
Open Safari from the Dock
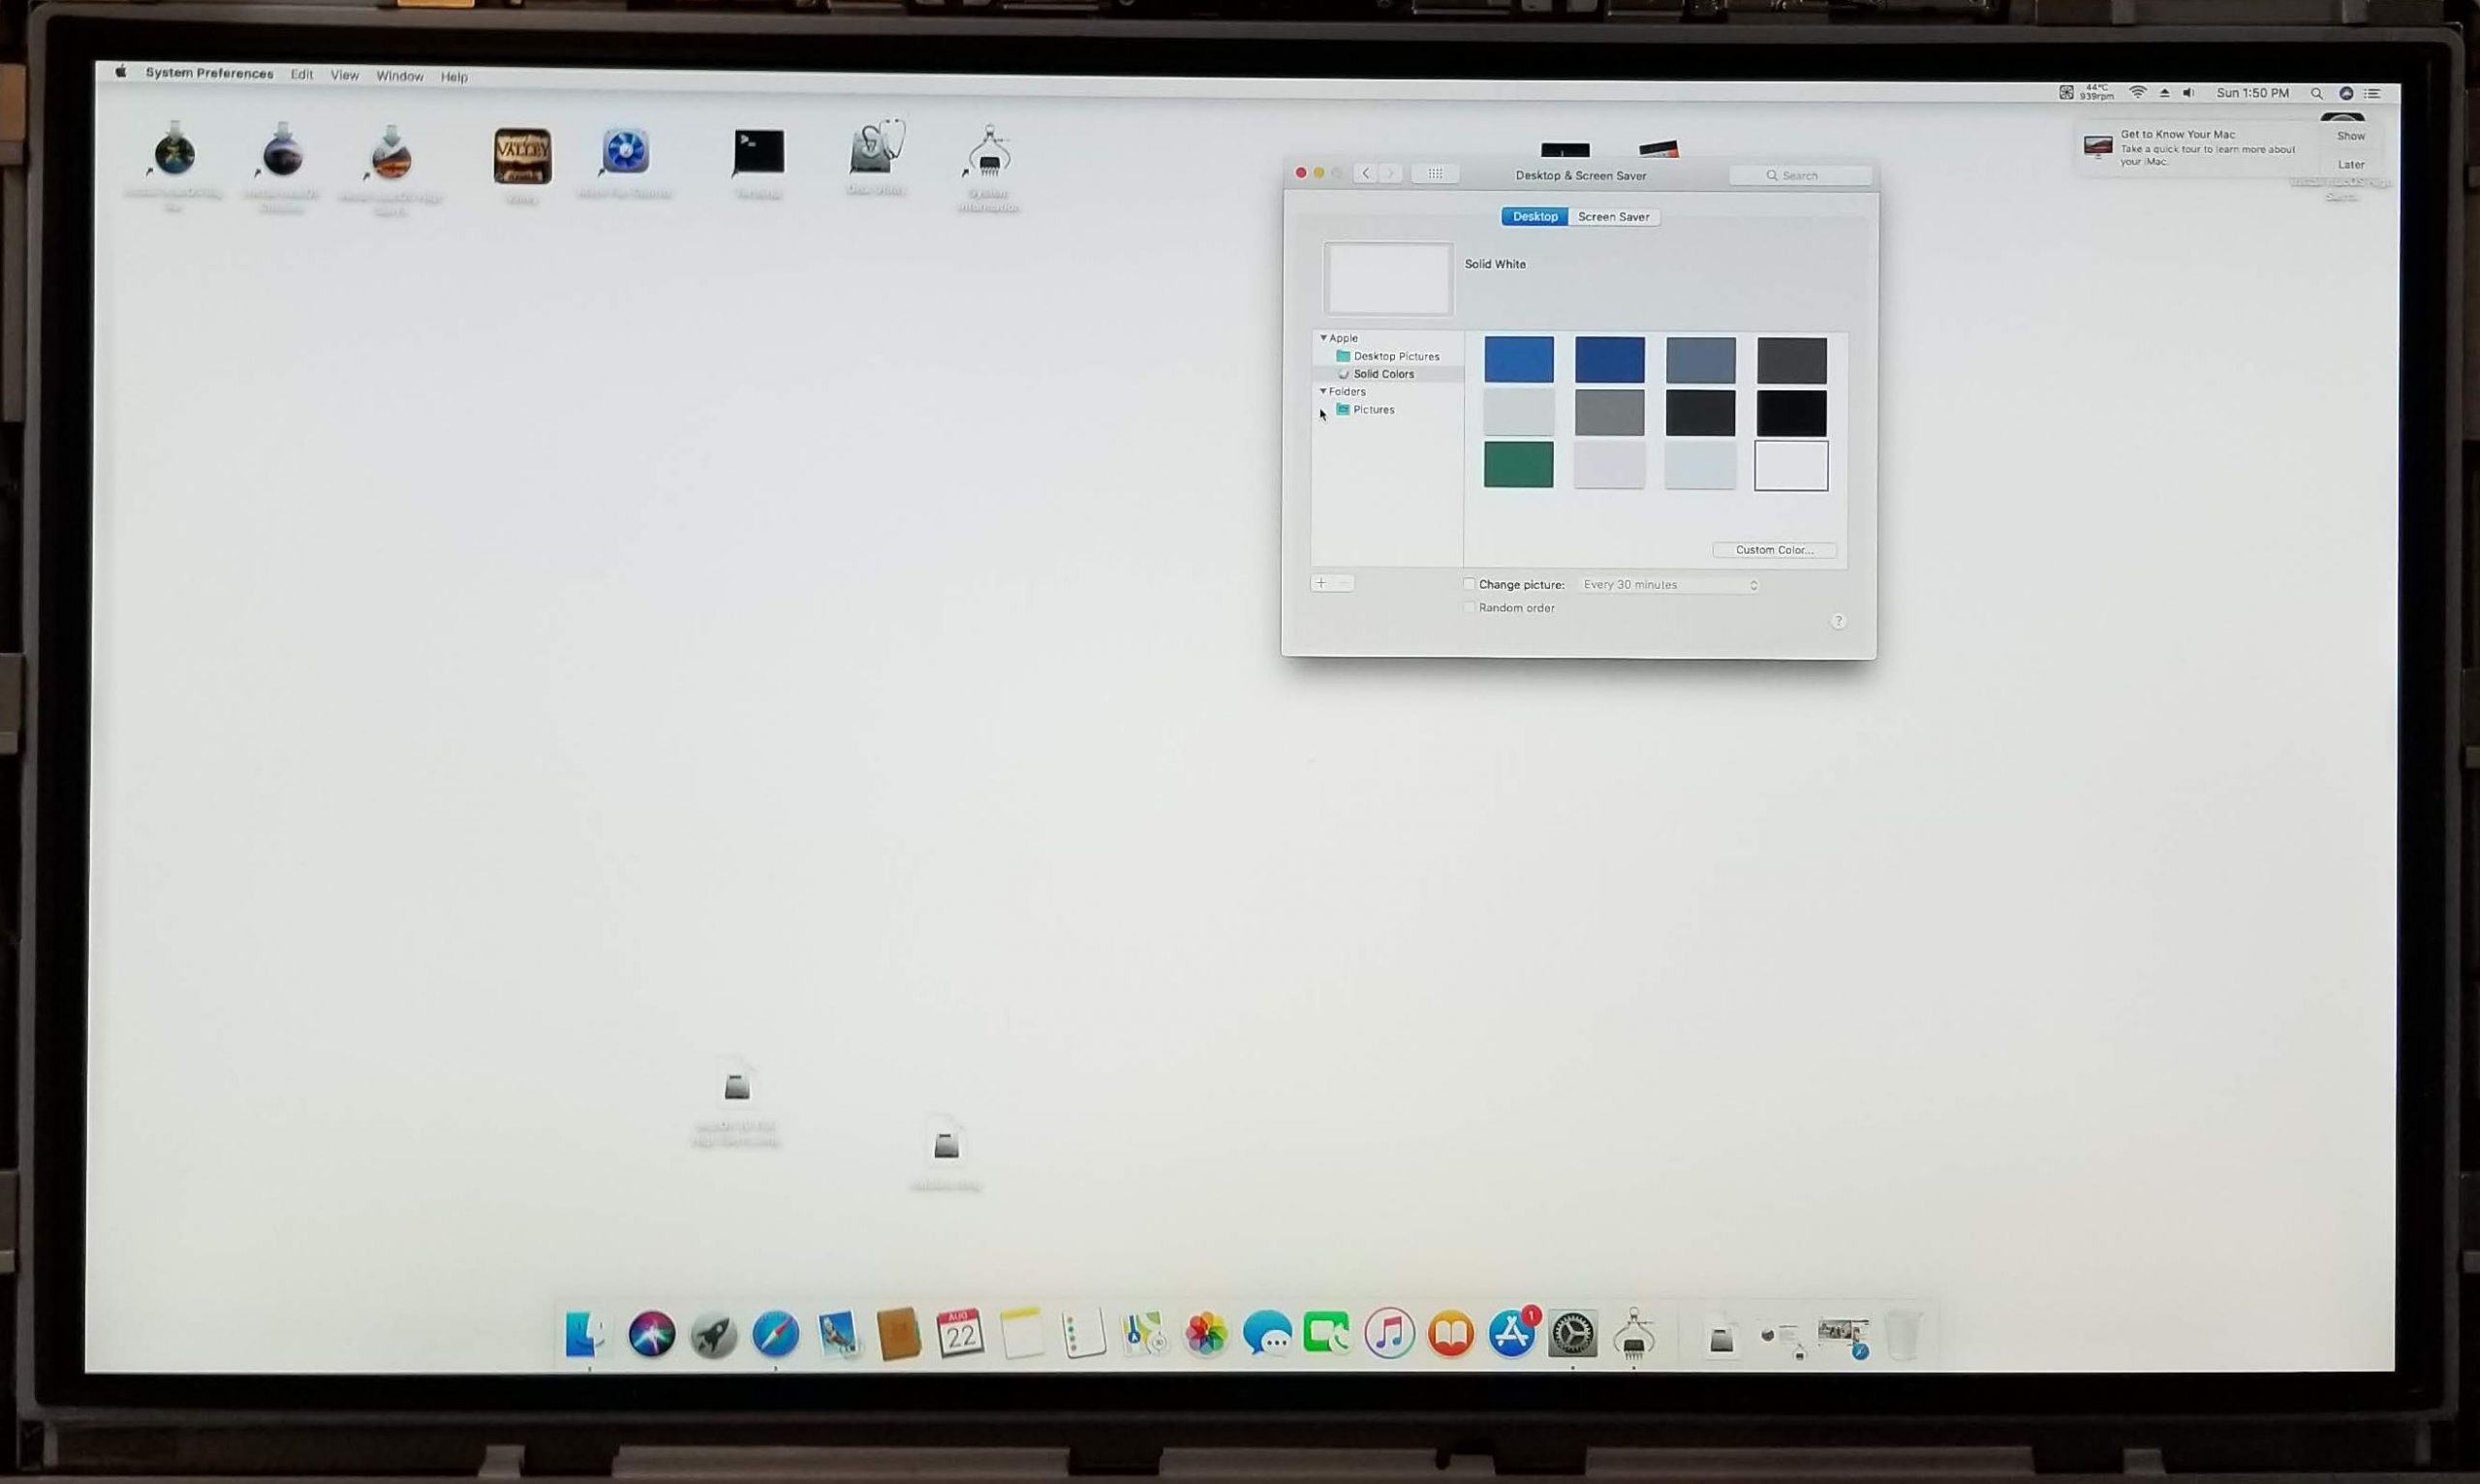pos(775,1334)
